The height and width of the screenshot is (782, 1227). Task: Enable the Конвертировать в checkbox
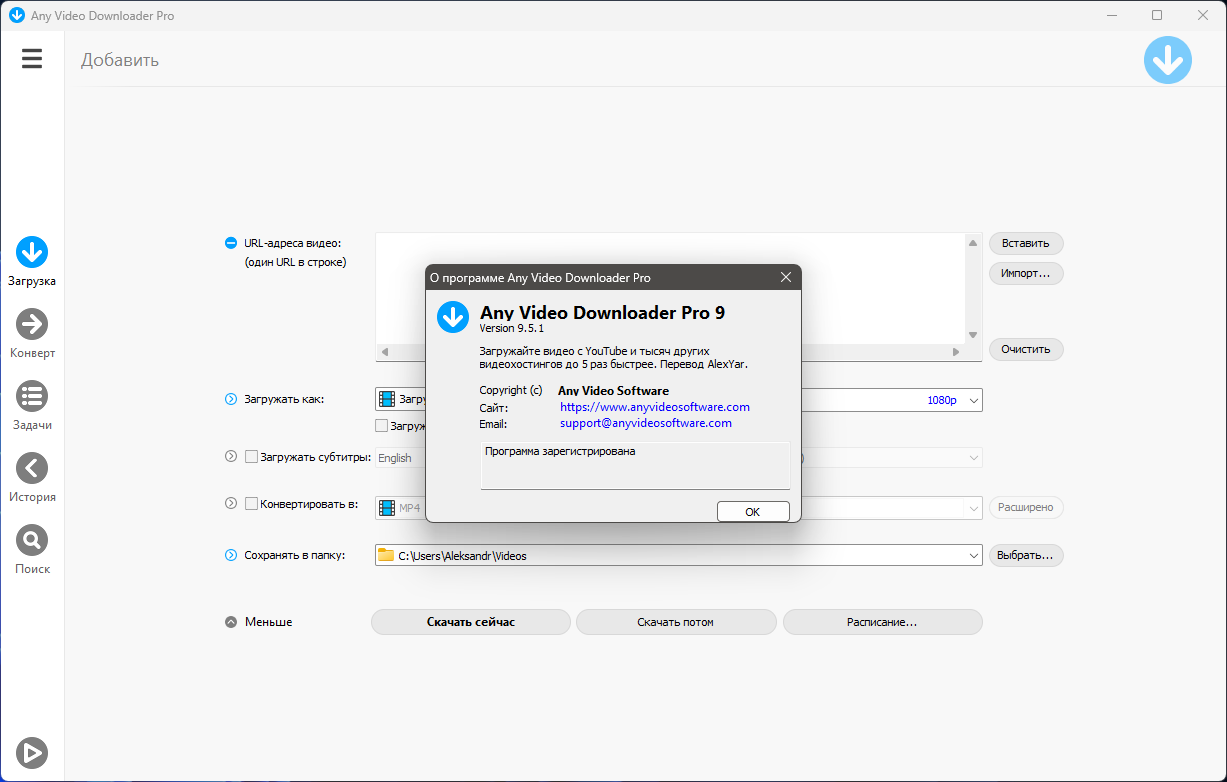(252, 504)
